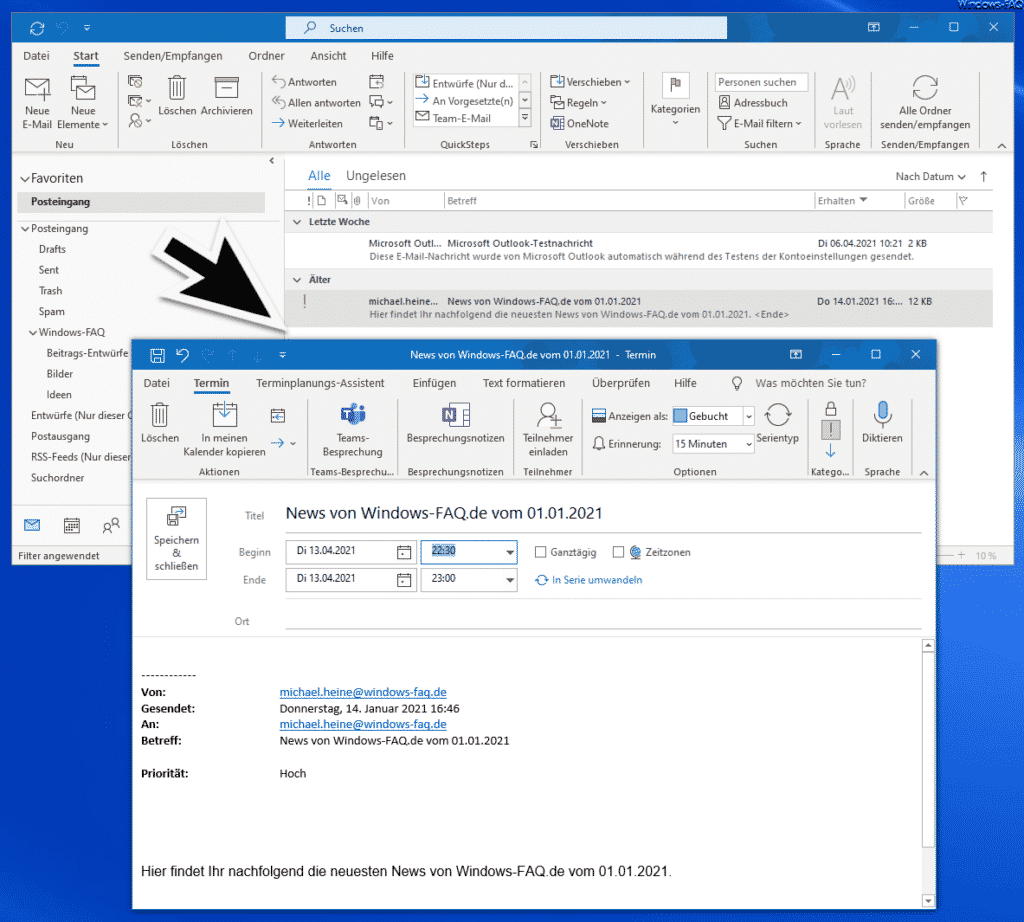Show Ungelesen messages filter
1024x922 pixels.
[376, 176]
